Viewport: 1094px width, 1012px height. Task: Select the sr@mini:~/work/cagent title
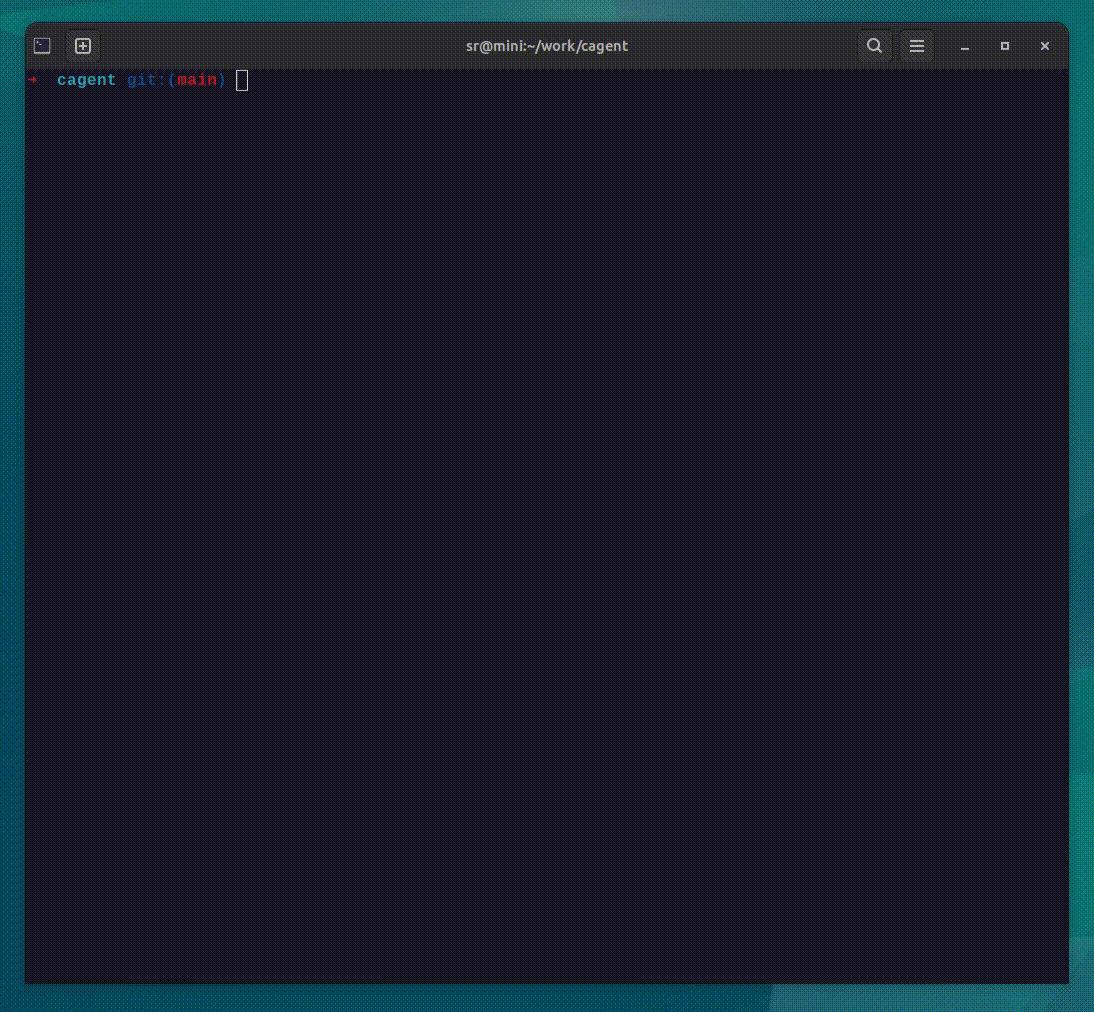[x=547, y=45]
